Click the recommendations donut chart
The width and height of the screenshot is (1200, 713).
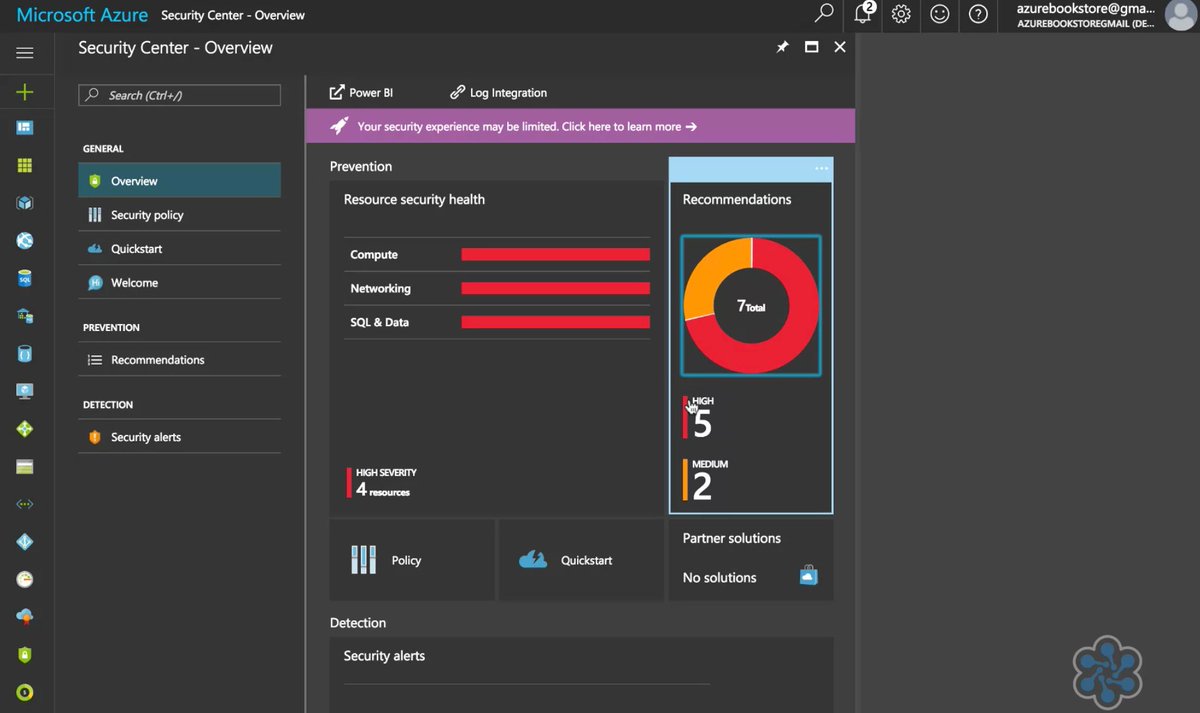pos(751,306)
